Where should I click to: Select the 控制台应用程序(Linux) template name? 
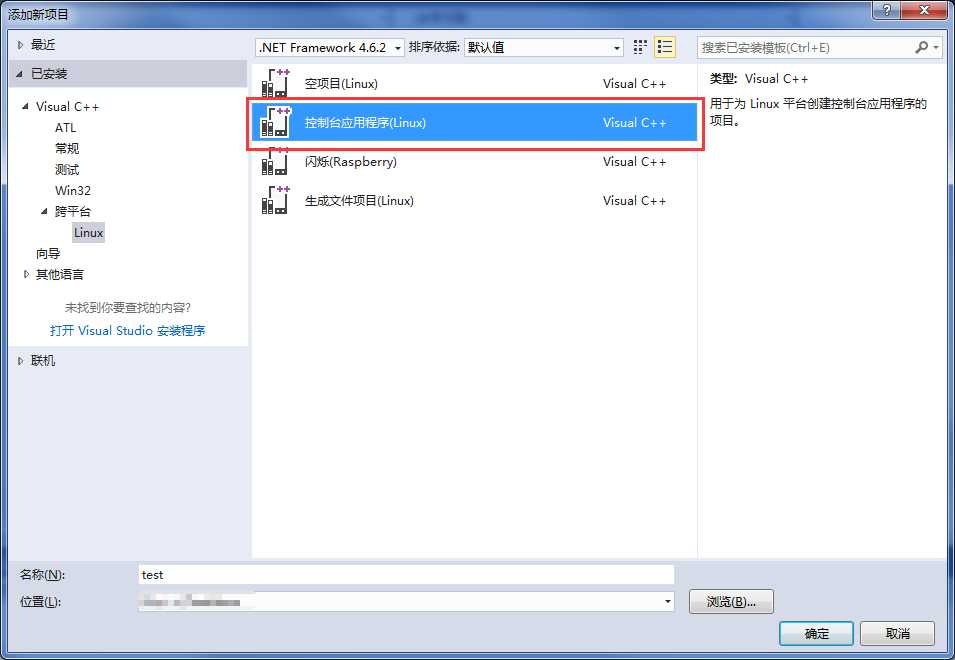[365, 122]
